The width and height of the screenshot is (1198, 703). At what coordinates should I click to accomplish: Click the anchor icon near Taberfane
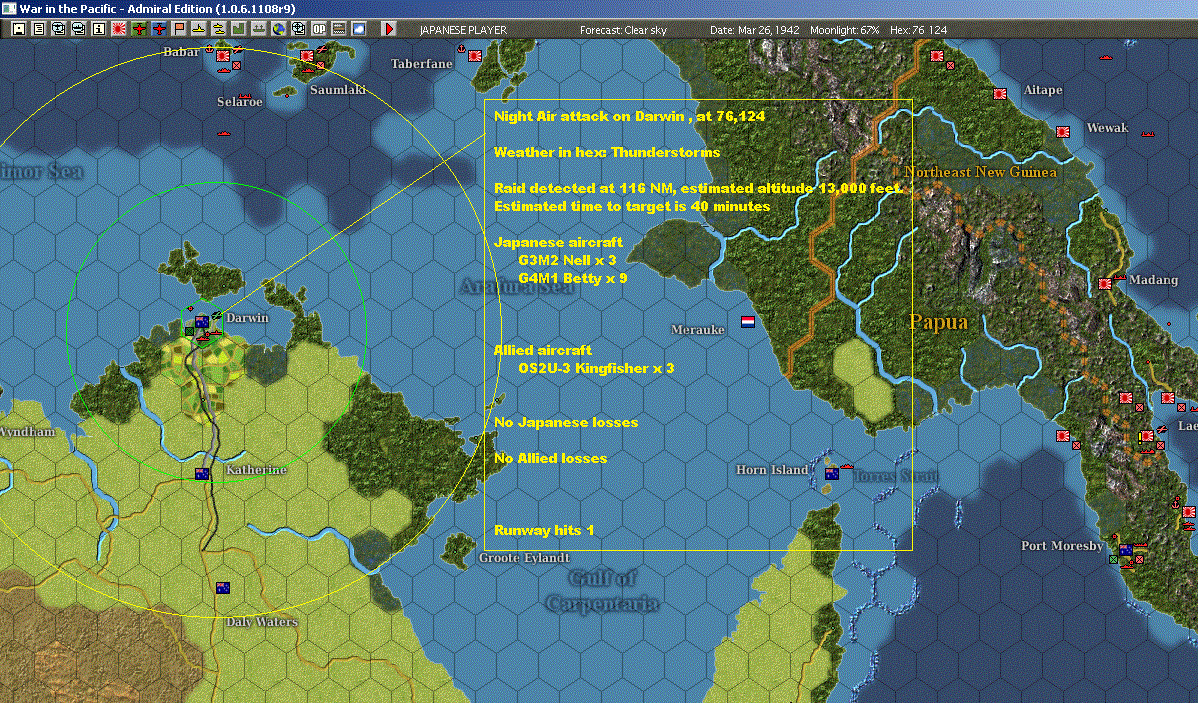461,49
